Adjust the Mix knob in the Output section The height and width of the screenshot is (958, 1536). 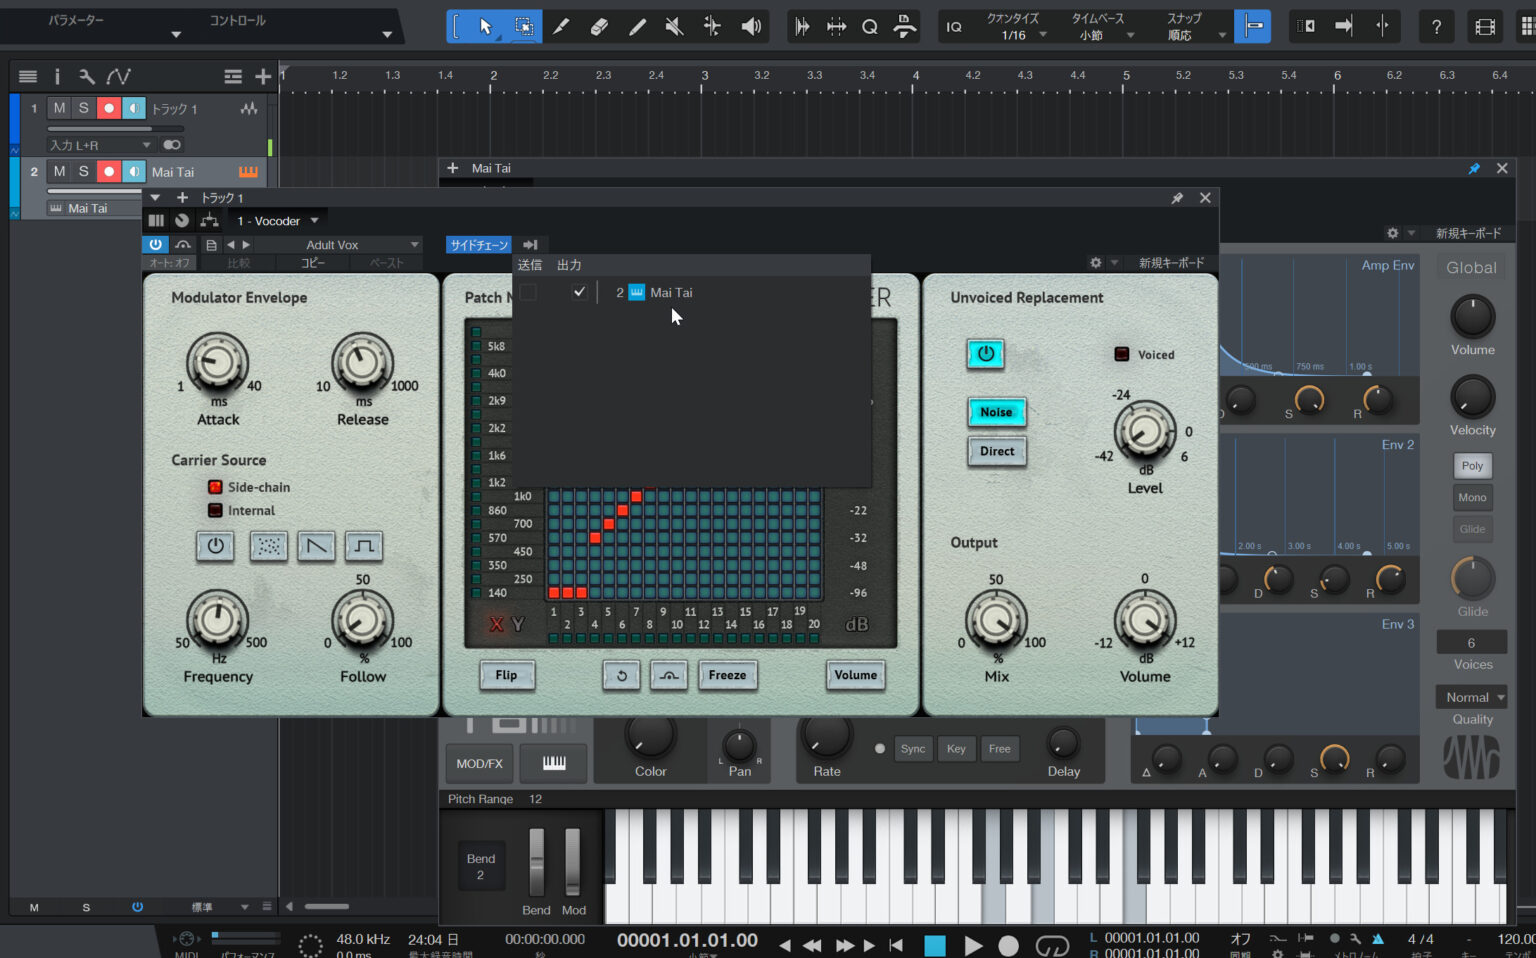[995, 621]
